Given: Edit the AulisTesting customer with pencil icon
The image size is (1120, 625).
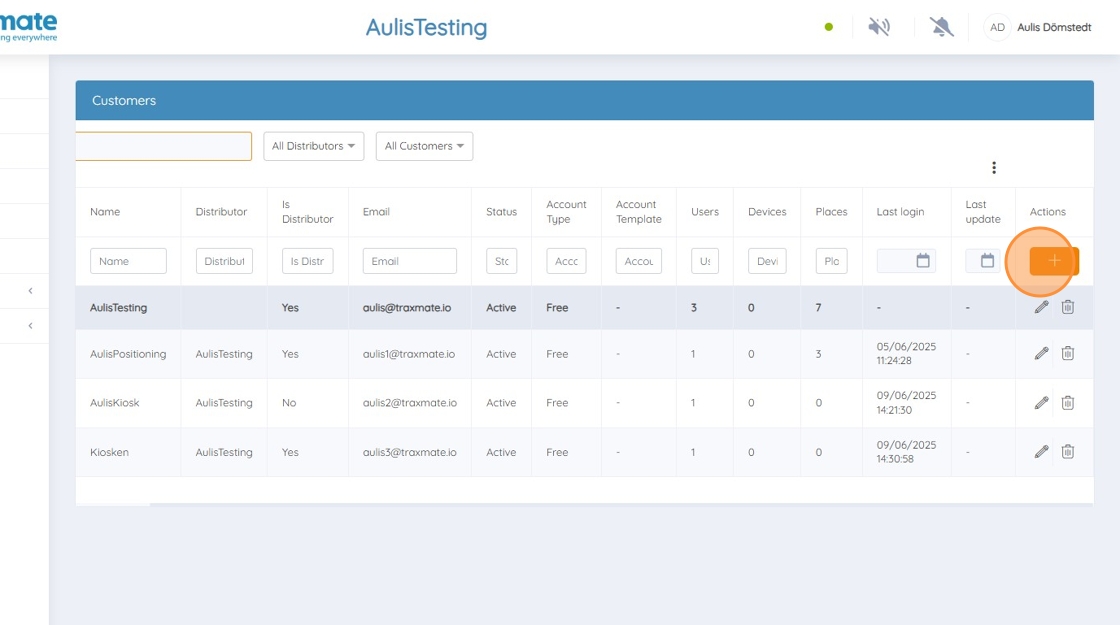Looking at the screenshot, I should (1041, 307).
